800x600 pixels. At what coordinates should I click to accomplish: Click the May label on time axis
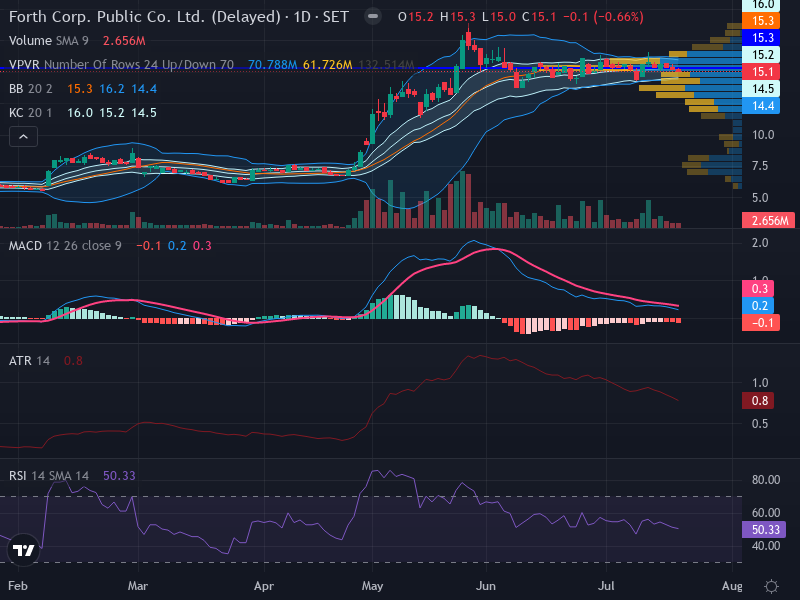point(372,586)
